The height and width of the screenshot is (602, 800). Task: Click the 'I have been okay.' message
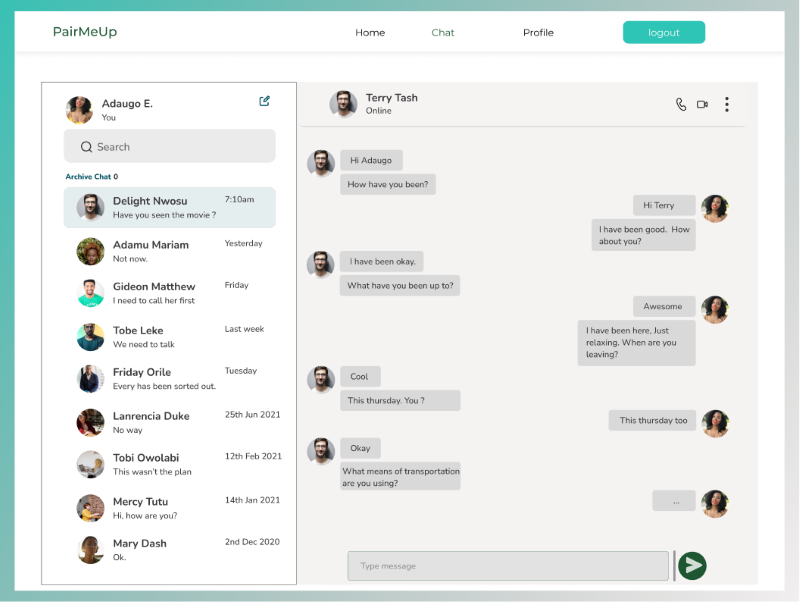point(382,261)
